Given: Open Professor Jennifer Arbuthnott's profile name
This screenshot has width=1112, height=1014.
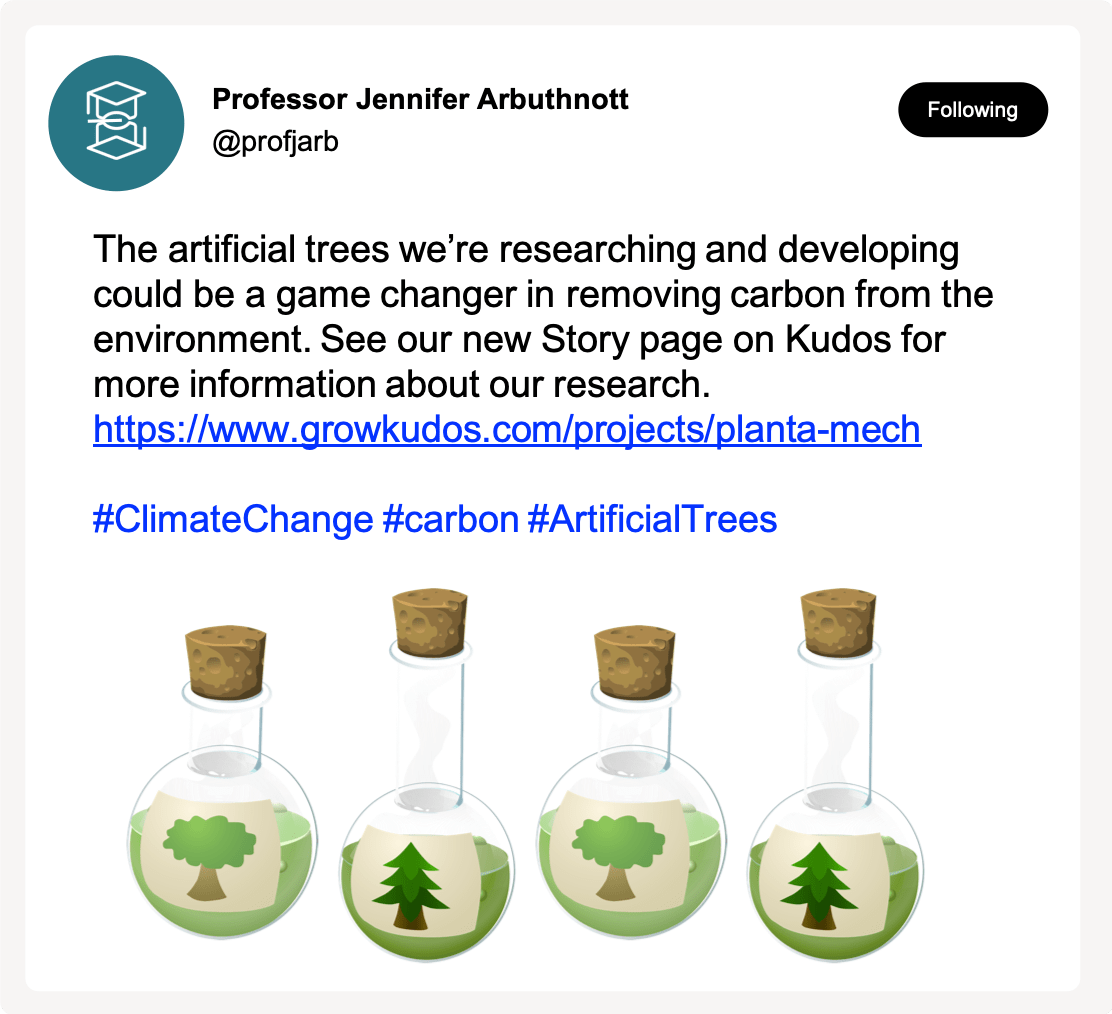Looking at the screenshot, I should (421, 100).
